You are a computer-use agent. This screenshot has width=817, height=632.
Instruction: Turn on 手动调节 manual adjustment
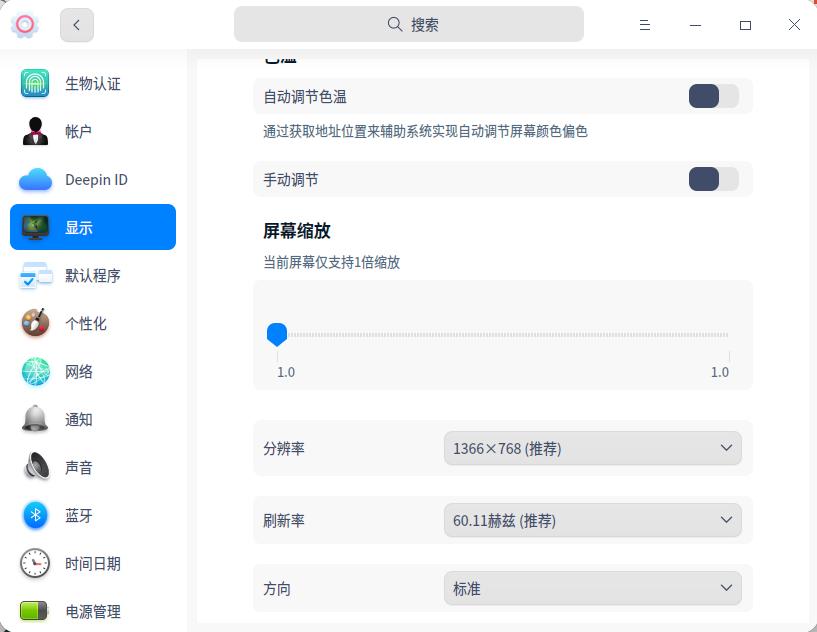tap(713, 179)
